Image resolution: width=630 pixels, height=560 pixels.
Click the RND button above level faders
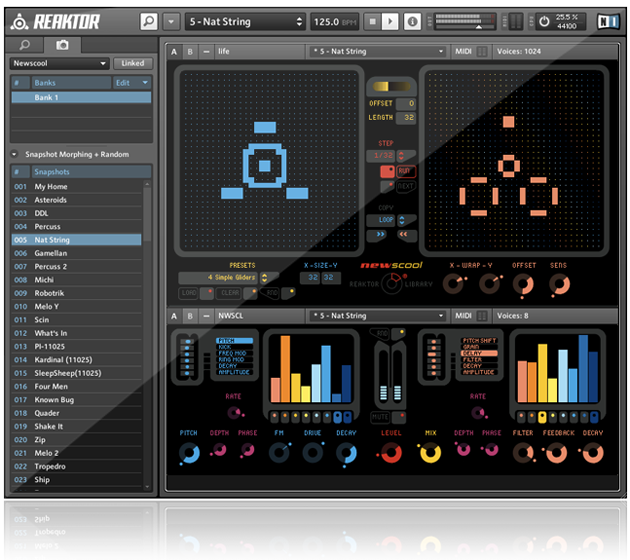pyautogui.click(x=380, y=333)
